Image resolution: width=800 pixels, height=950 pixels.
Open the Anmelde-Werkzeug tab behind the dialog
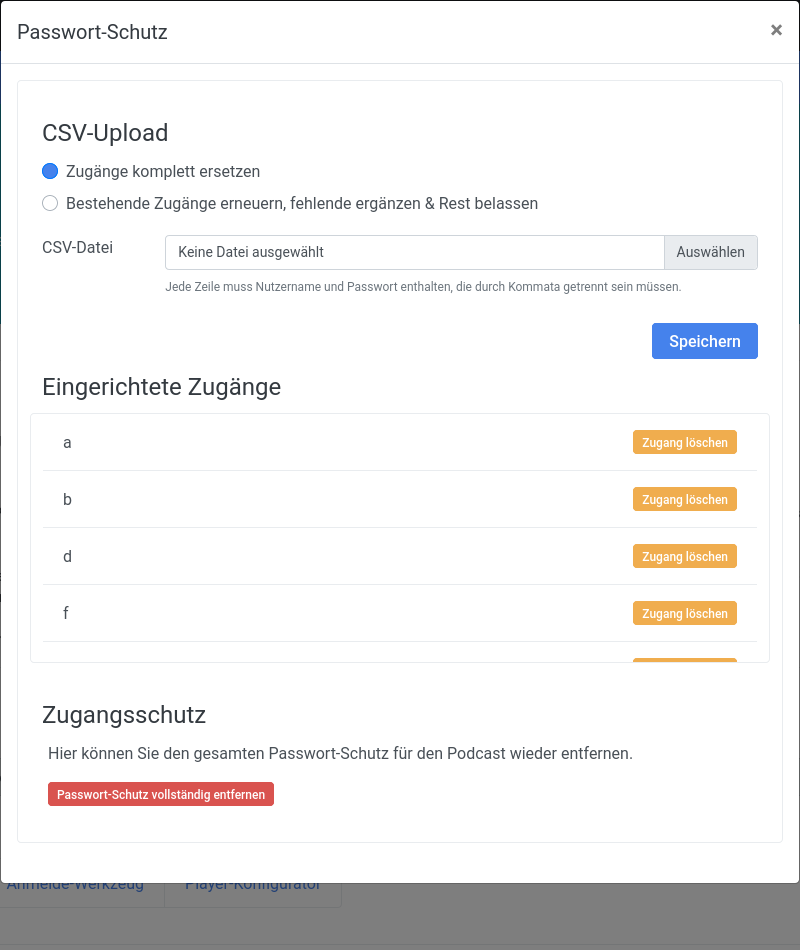point(76,886)
